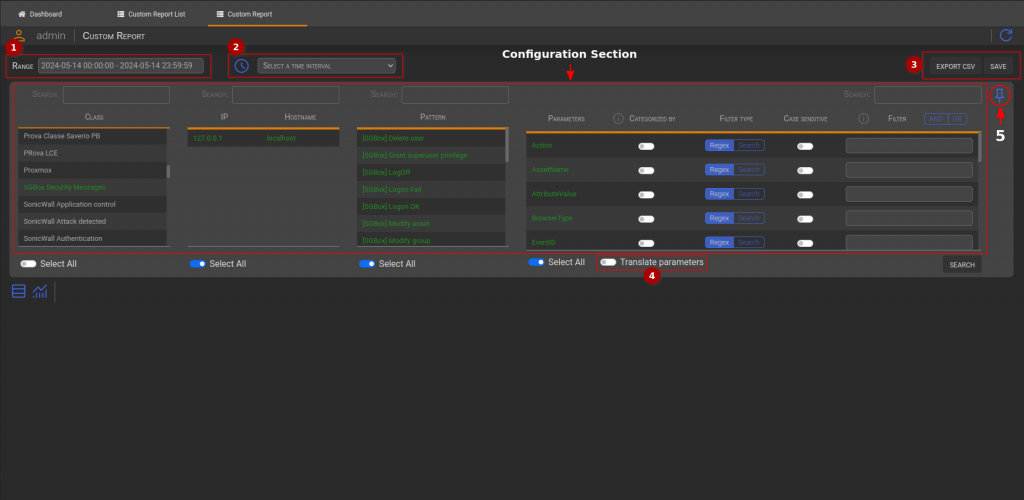1024x500 pixels.
Task: Set BrowserType filter type to Regex
Action: tap(719, 218)
